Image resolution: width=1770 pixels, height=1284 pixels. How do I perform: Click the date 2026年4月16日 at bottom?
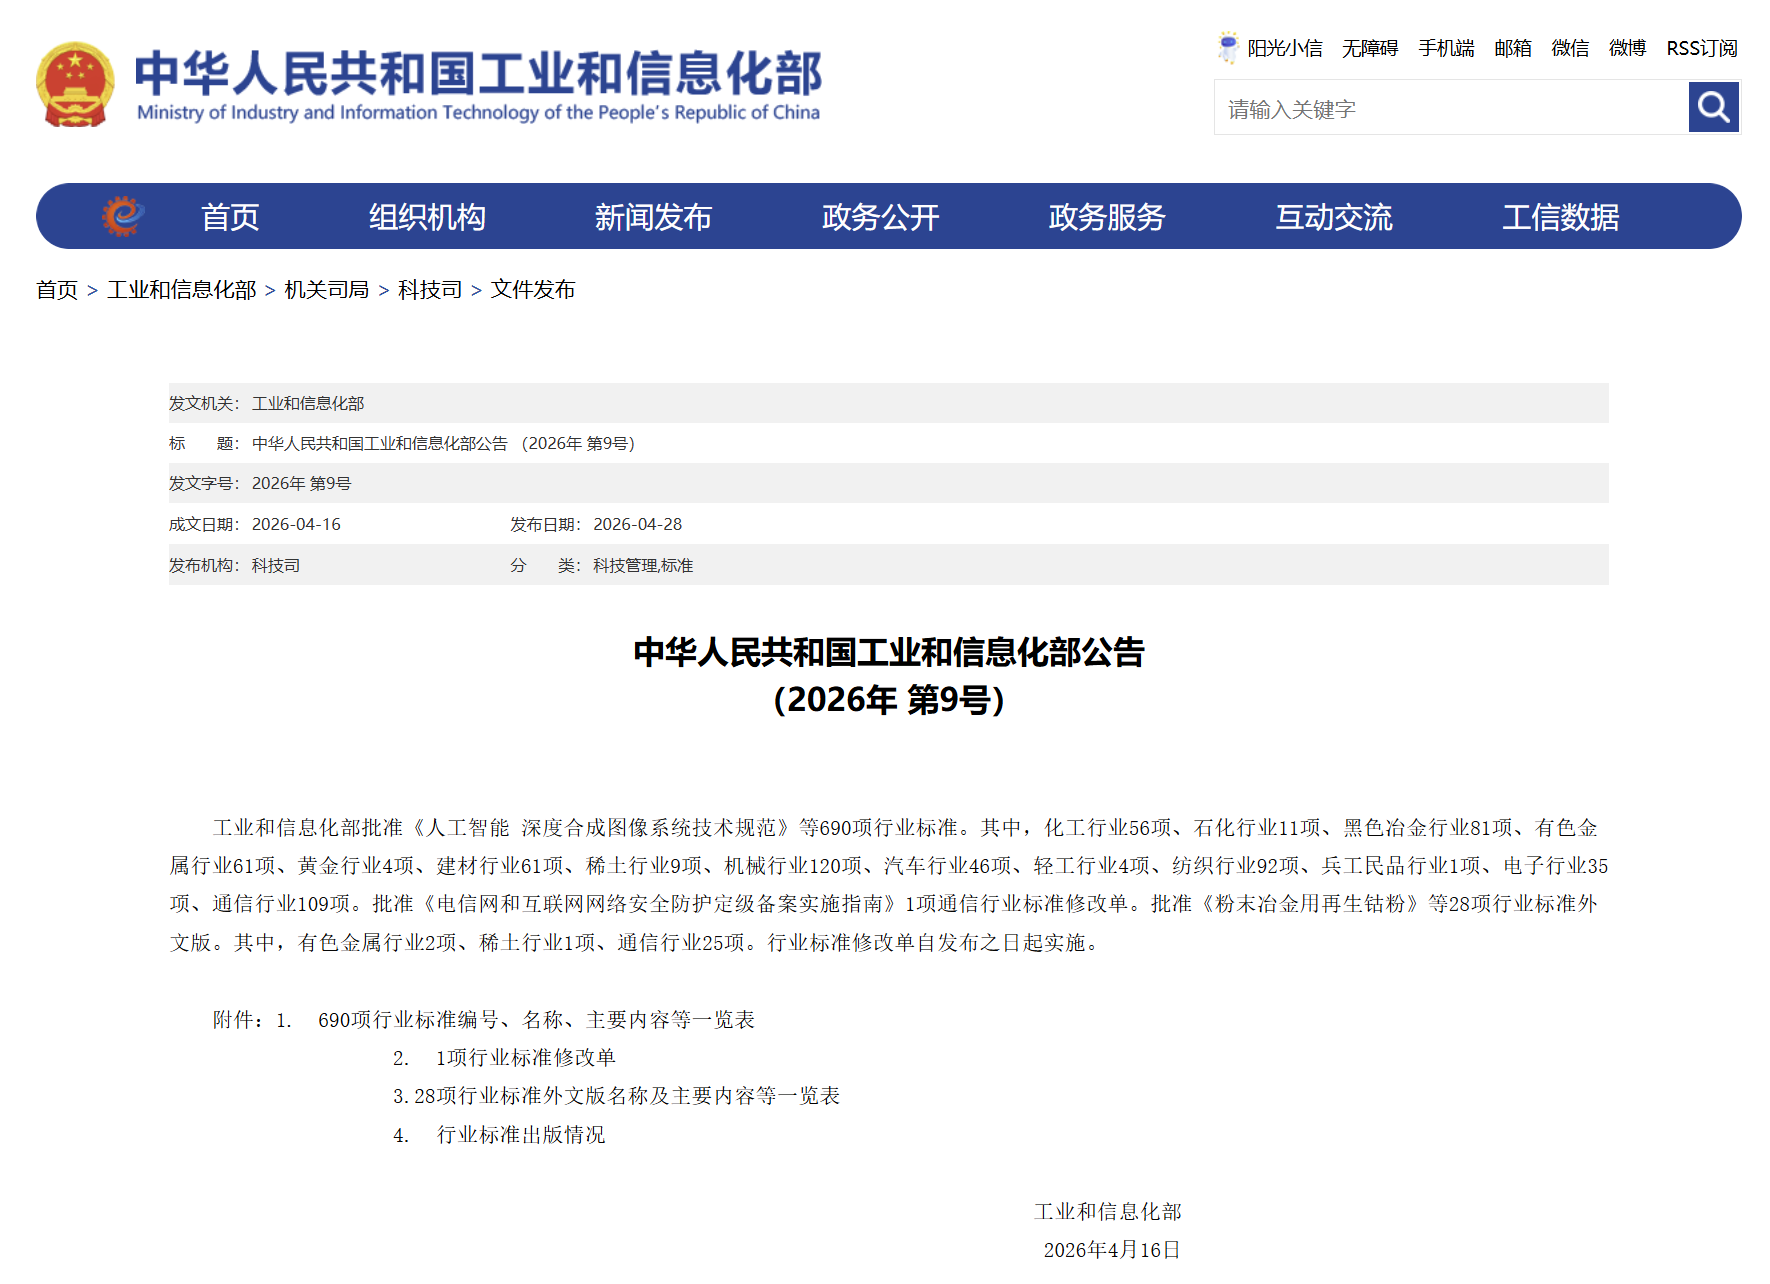click(x=1112, y=1250)
